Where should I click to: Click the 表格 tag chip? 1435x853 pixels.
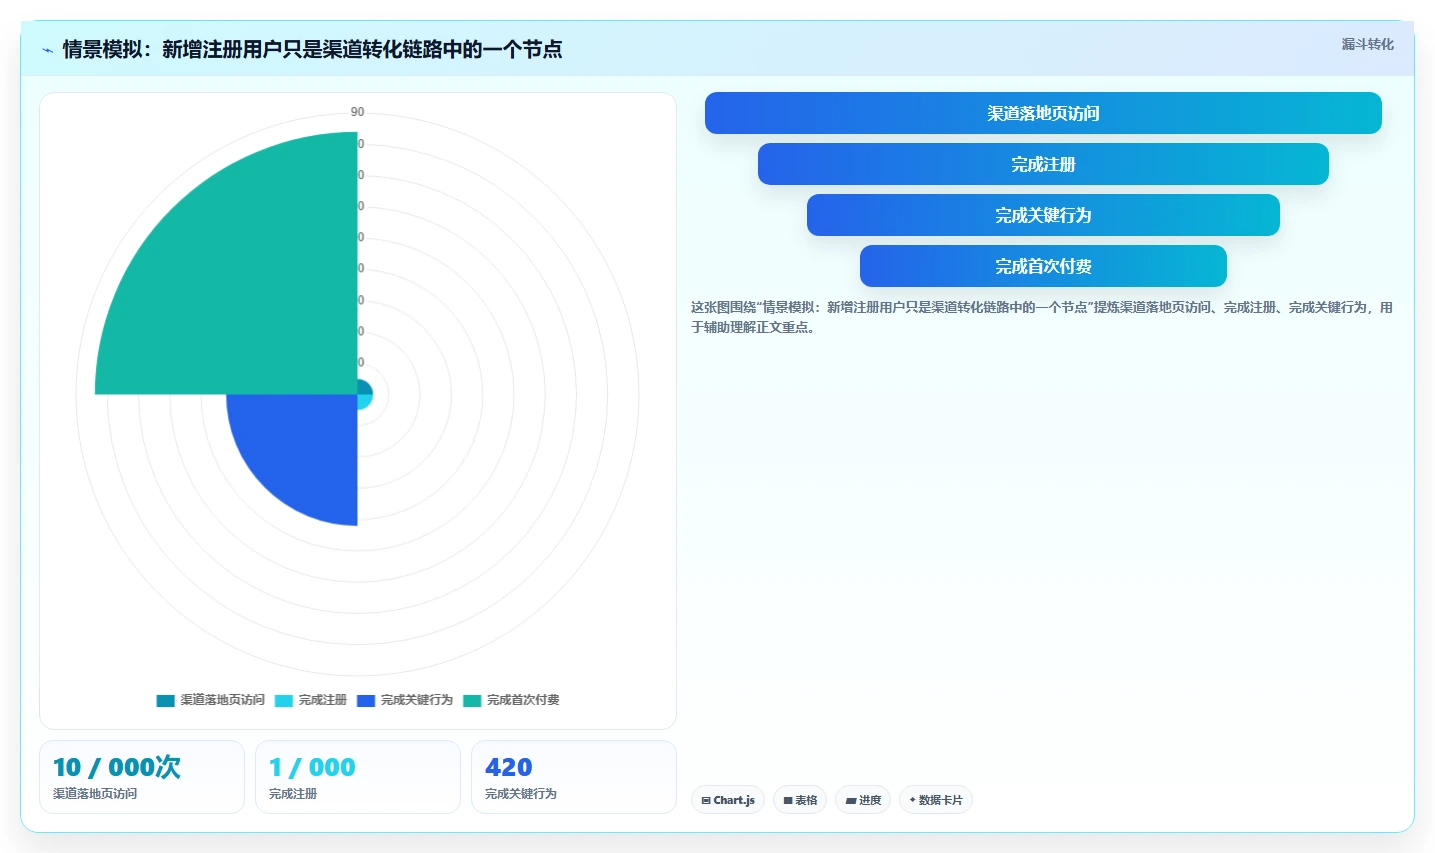click(x=800, y=800)
